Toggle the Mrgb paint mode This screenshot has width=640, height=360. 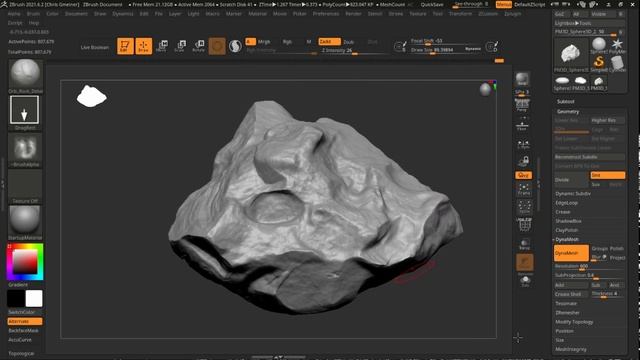pos(264,42)
